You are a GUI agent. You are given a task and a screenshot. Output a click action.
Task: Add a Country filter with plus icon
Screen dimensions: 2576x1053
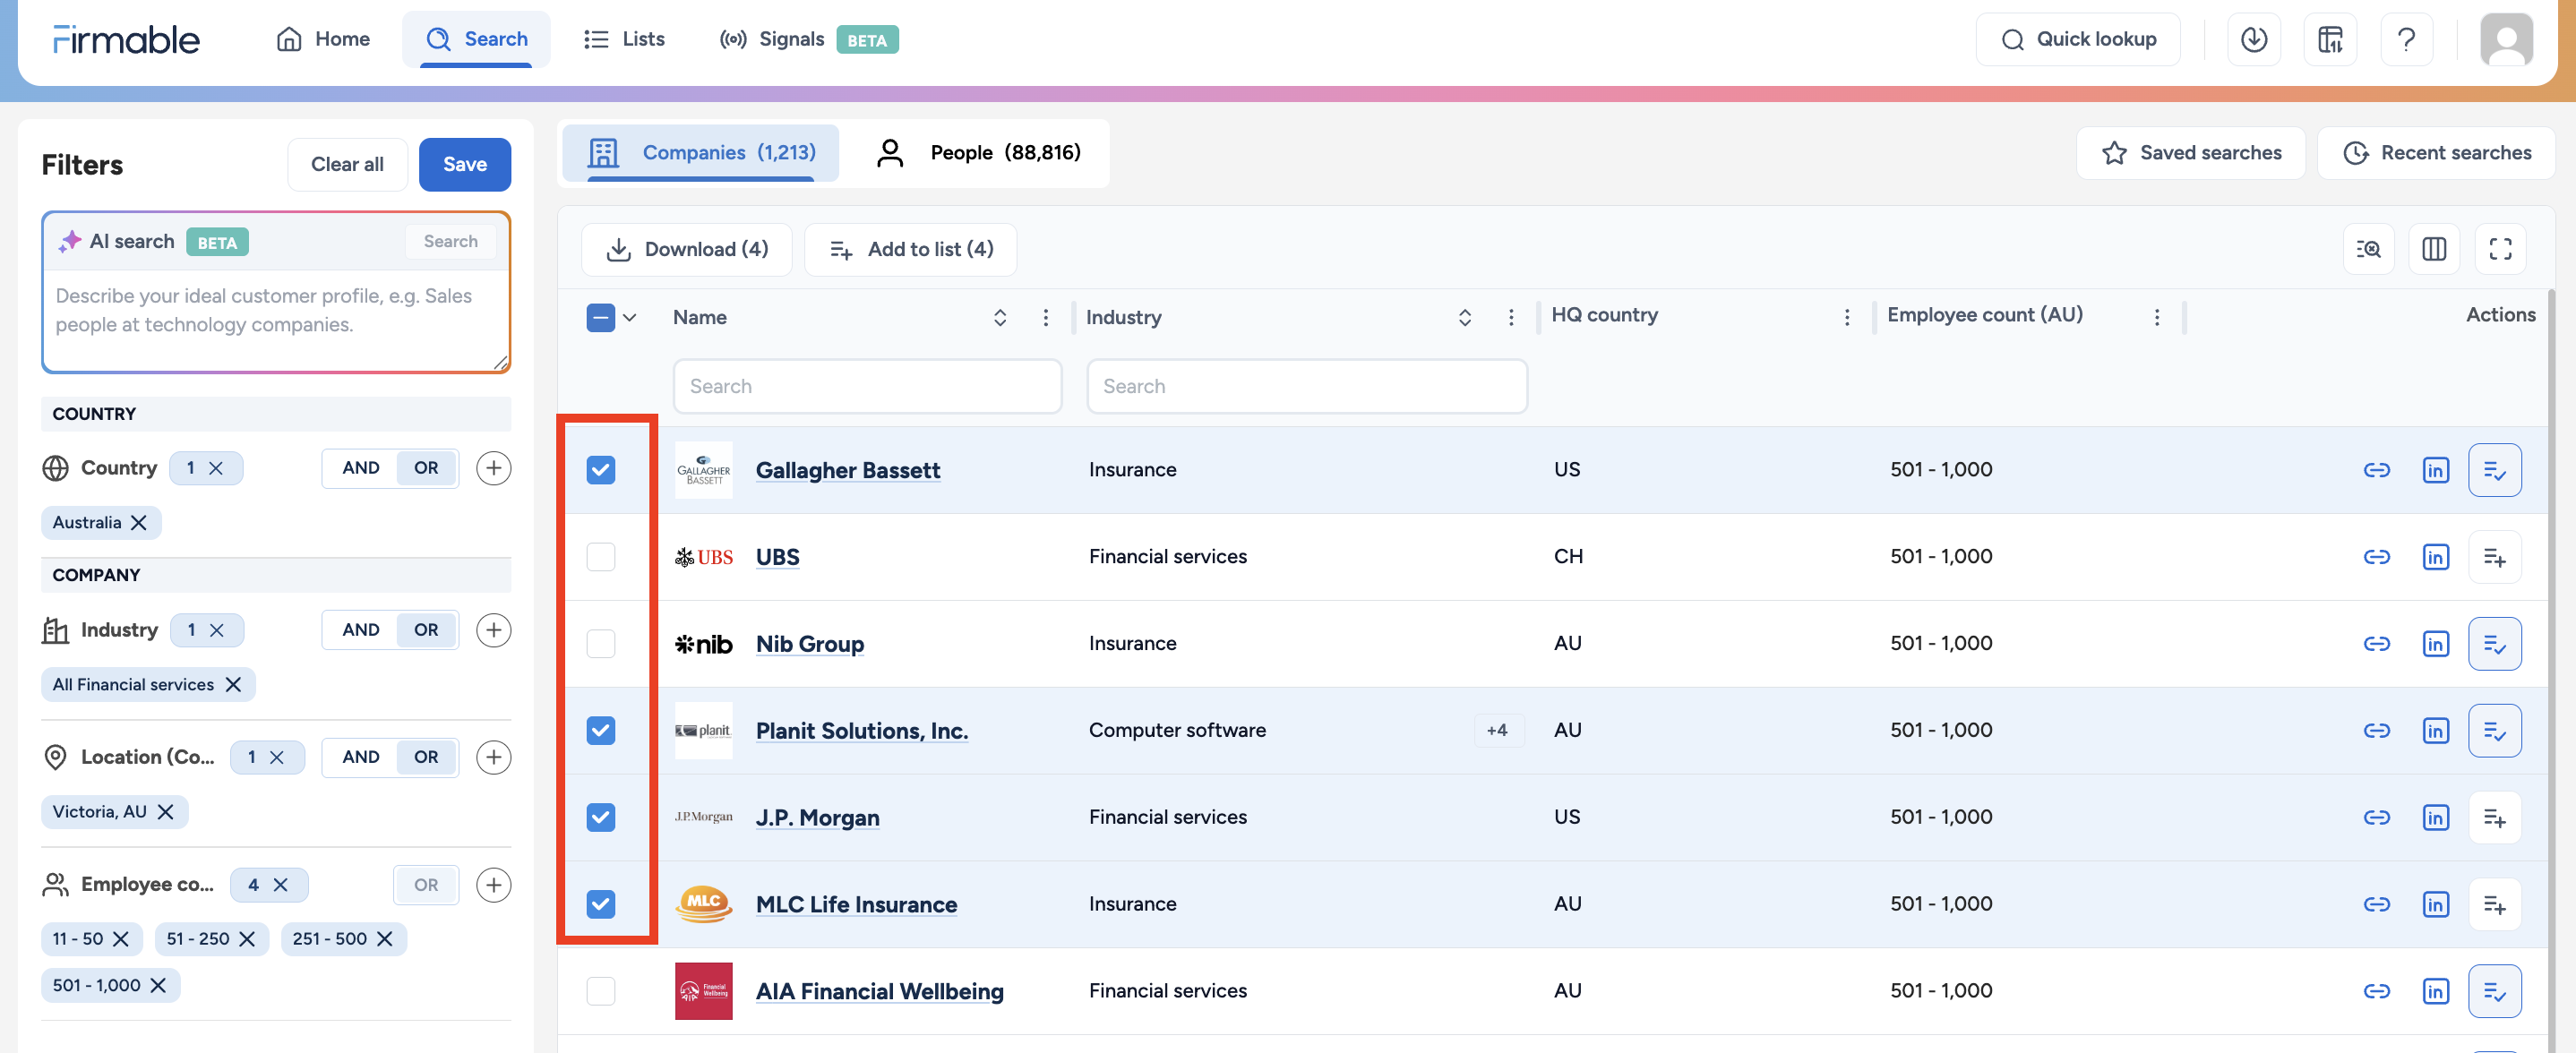pos(493,468)
